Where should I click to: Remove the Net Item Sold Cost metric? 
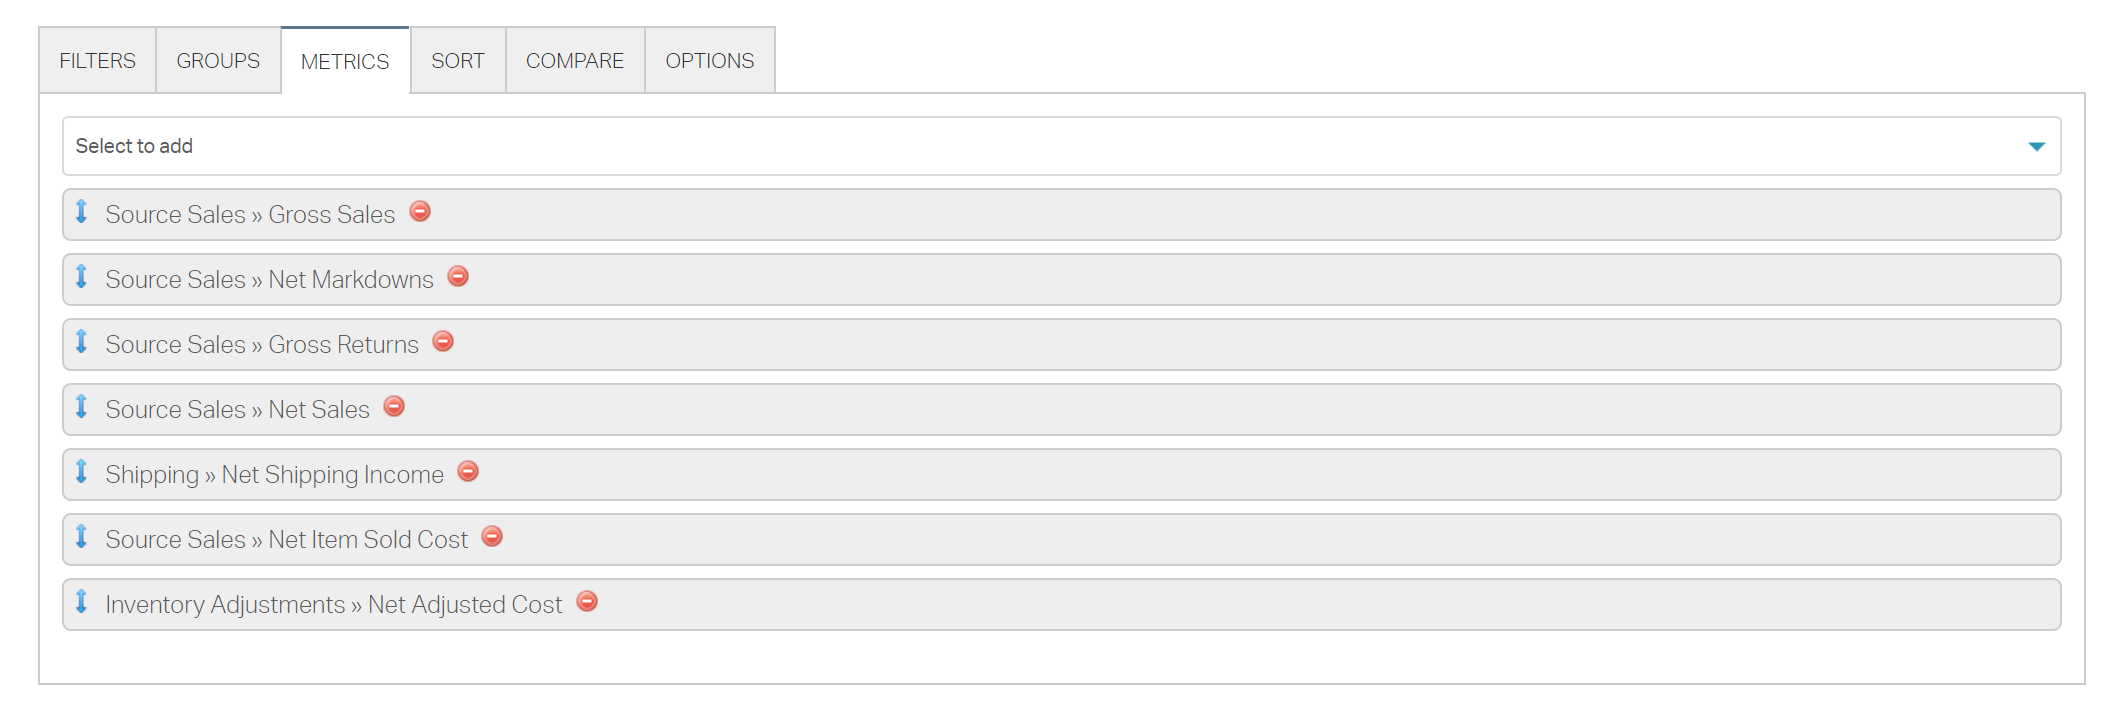492,537
